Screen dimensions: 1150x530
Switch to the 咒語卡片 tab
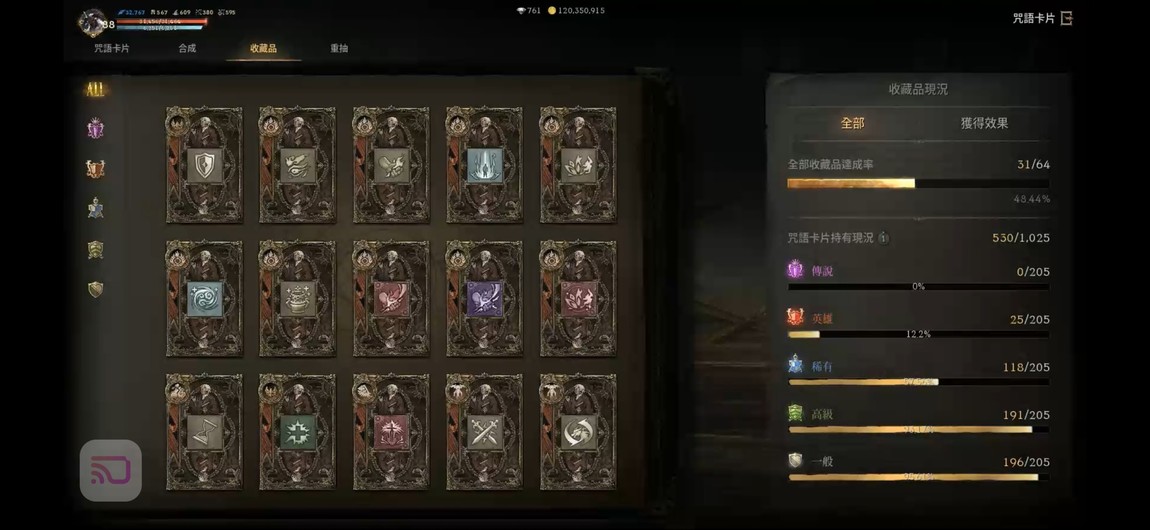112,48
